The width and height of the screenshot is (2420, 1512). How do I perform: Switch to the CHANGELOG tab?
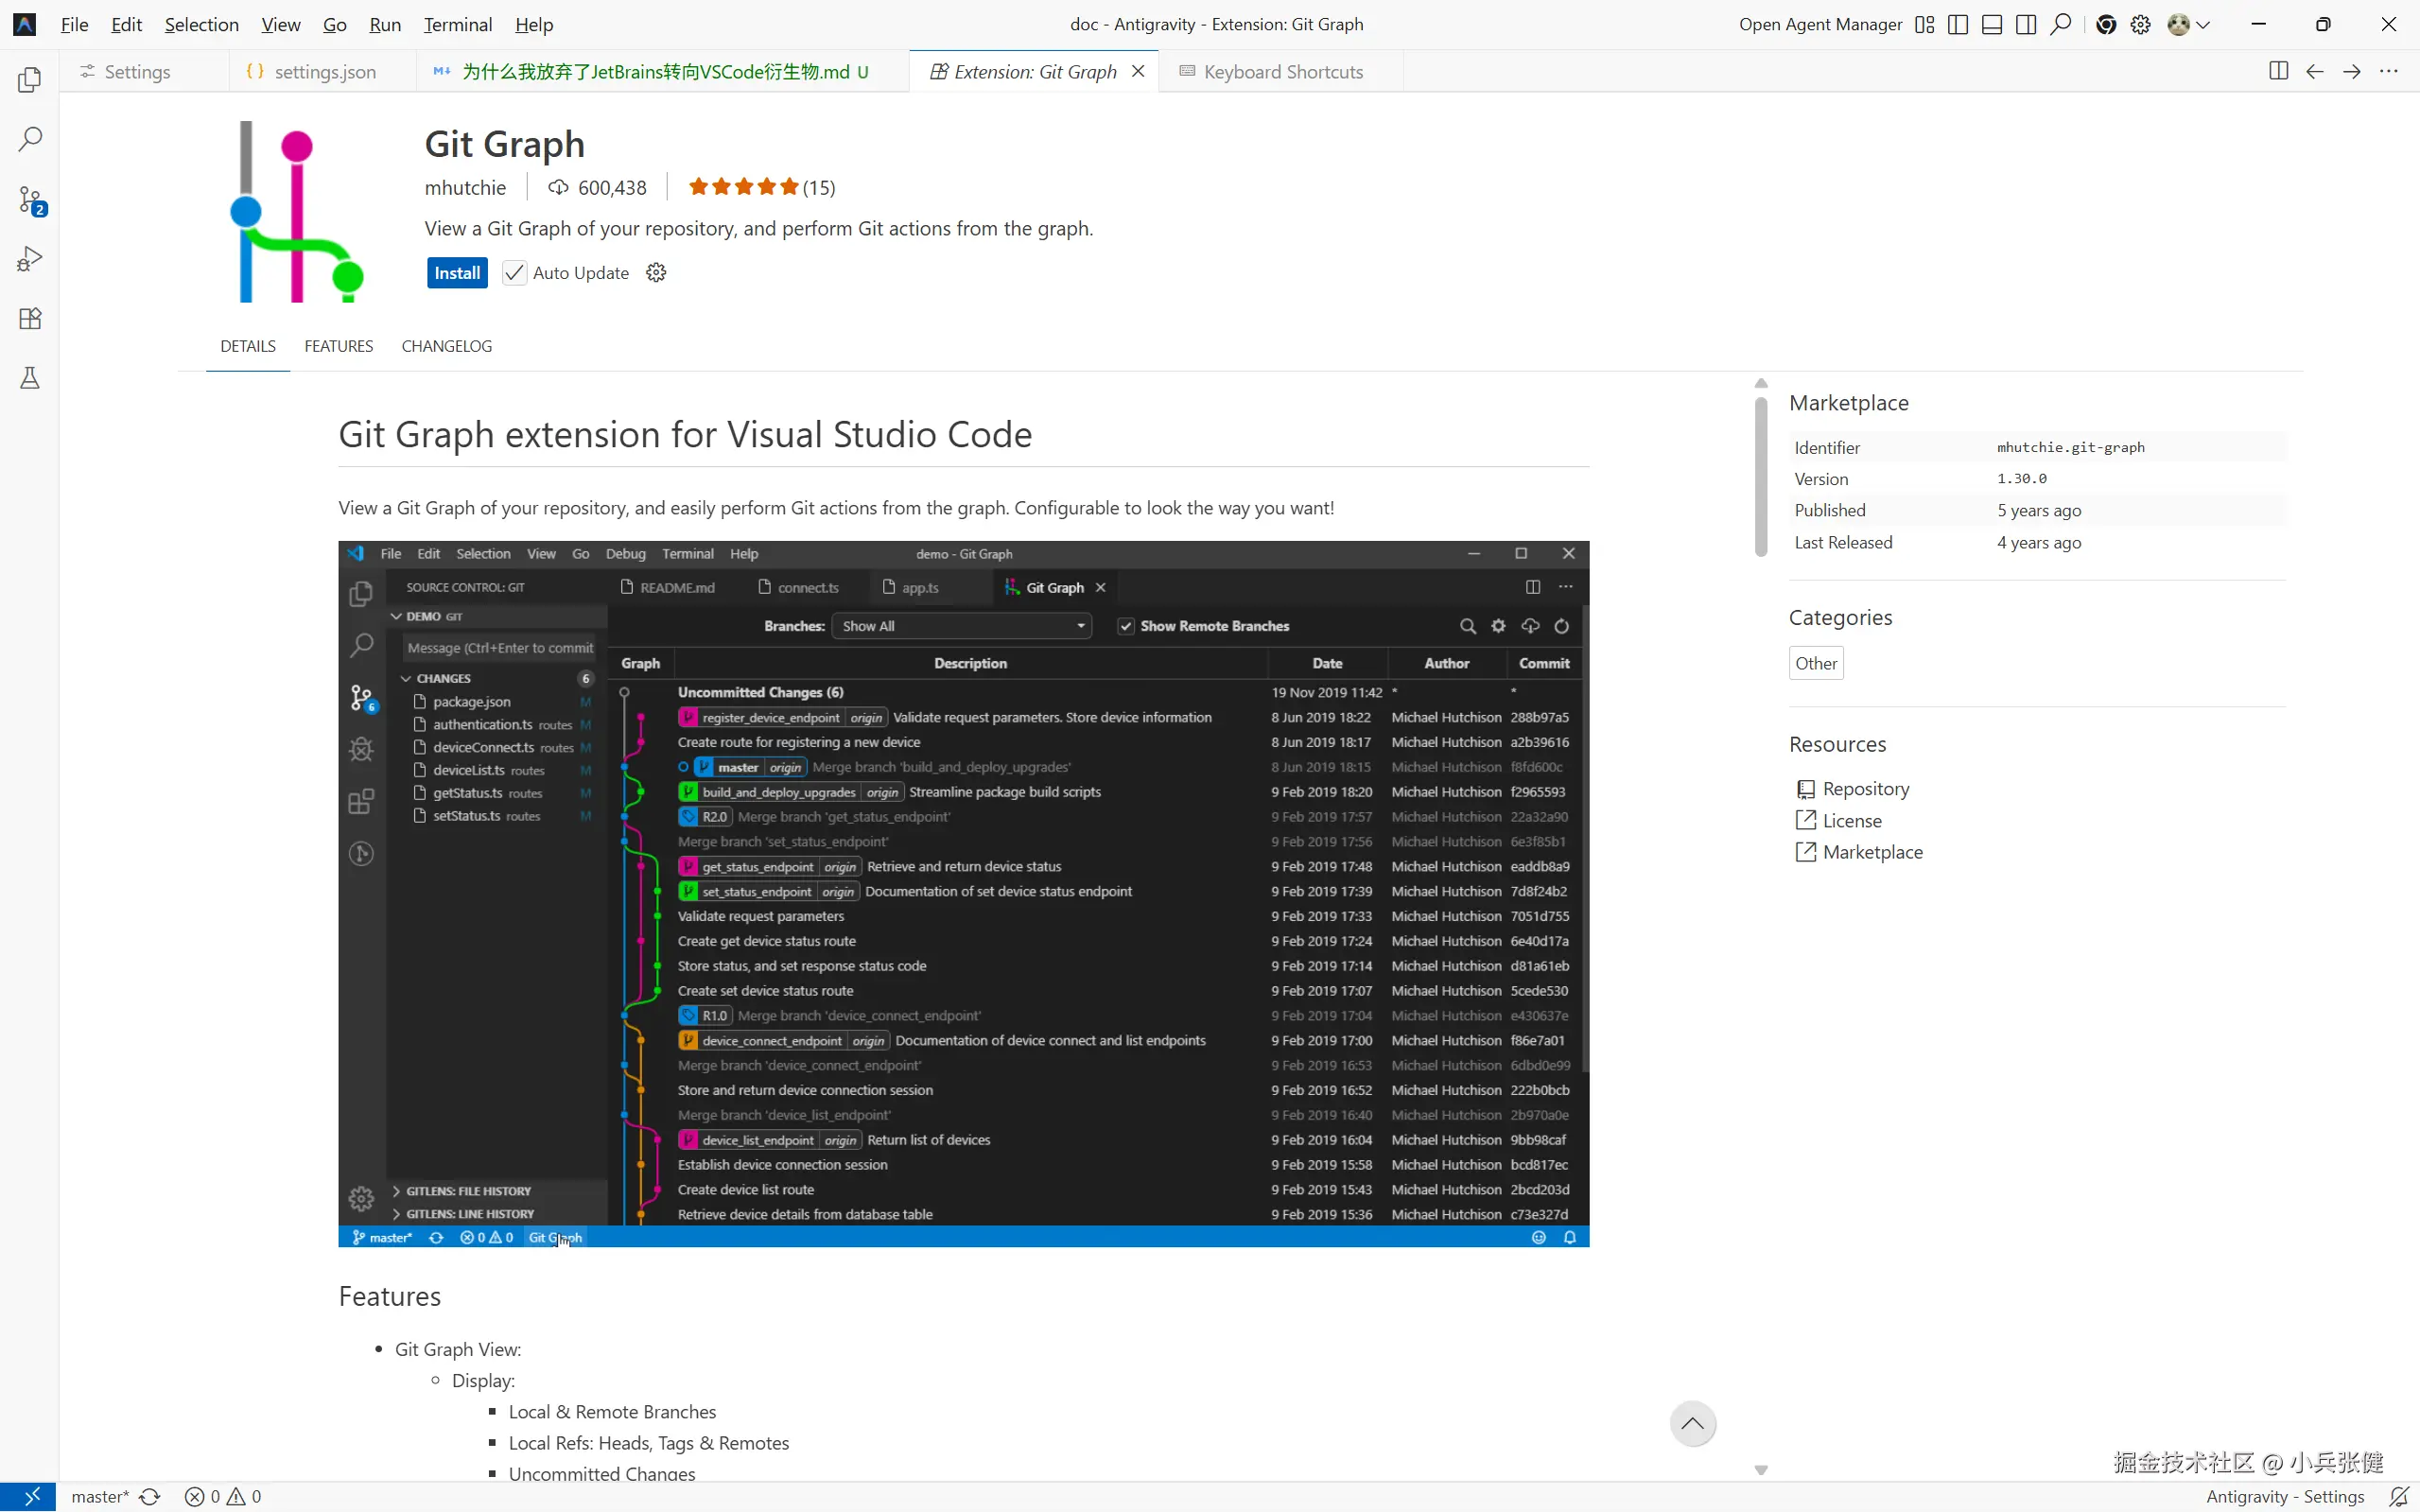[446, 346]
